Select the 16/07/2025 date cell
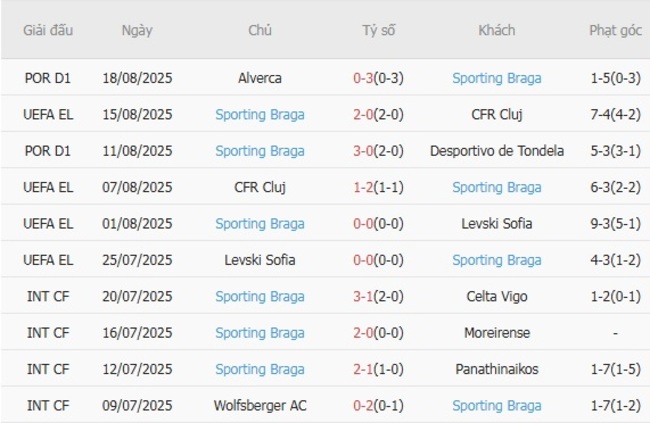 [x=137, y=332]
